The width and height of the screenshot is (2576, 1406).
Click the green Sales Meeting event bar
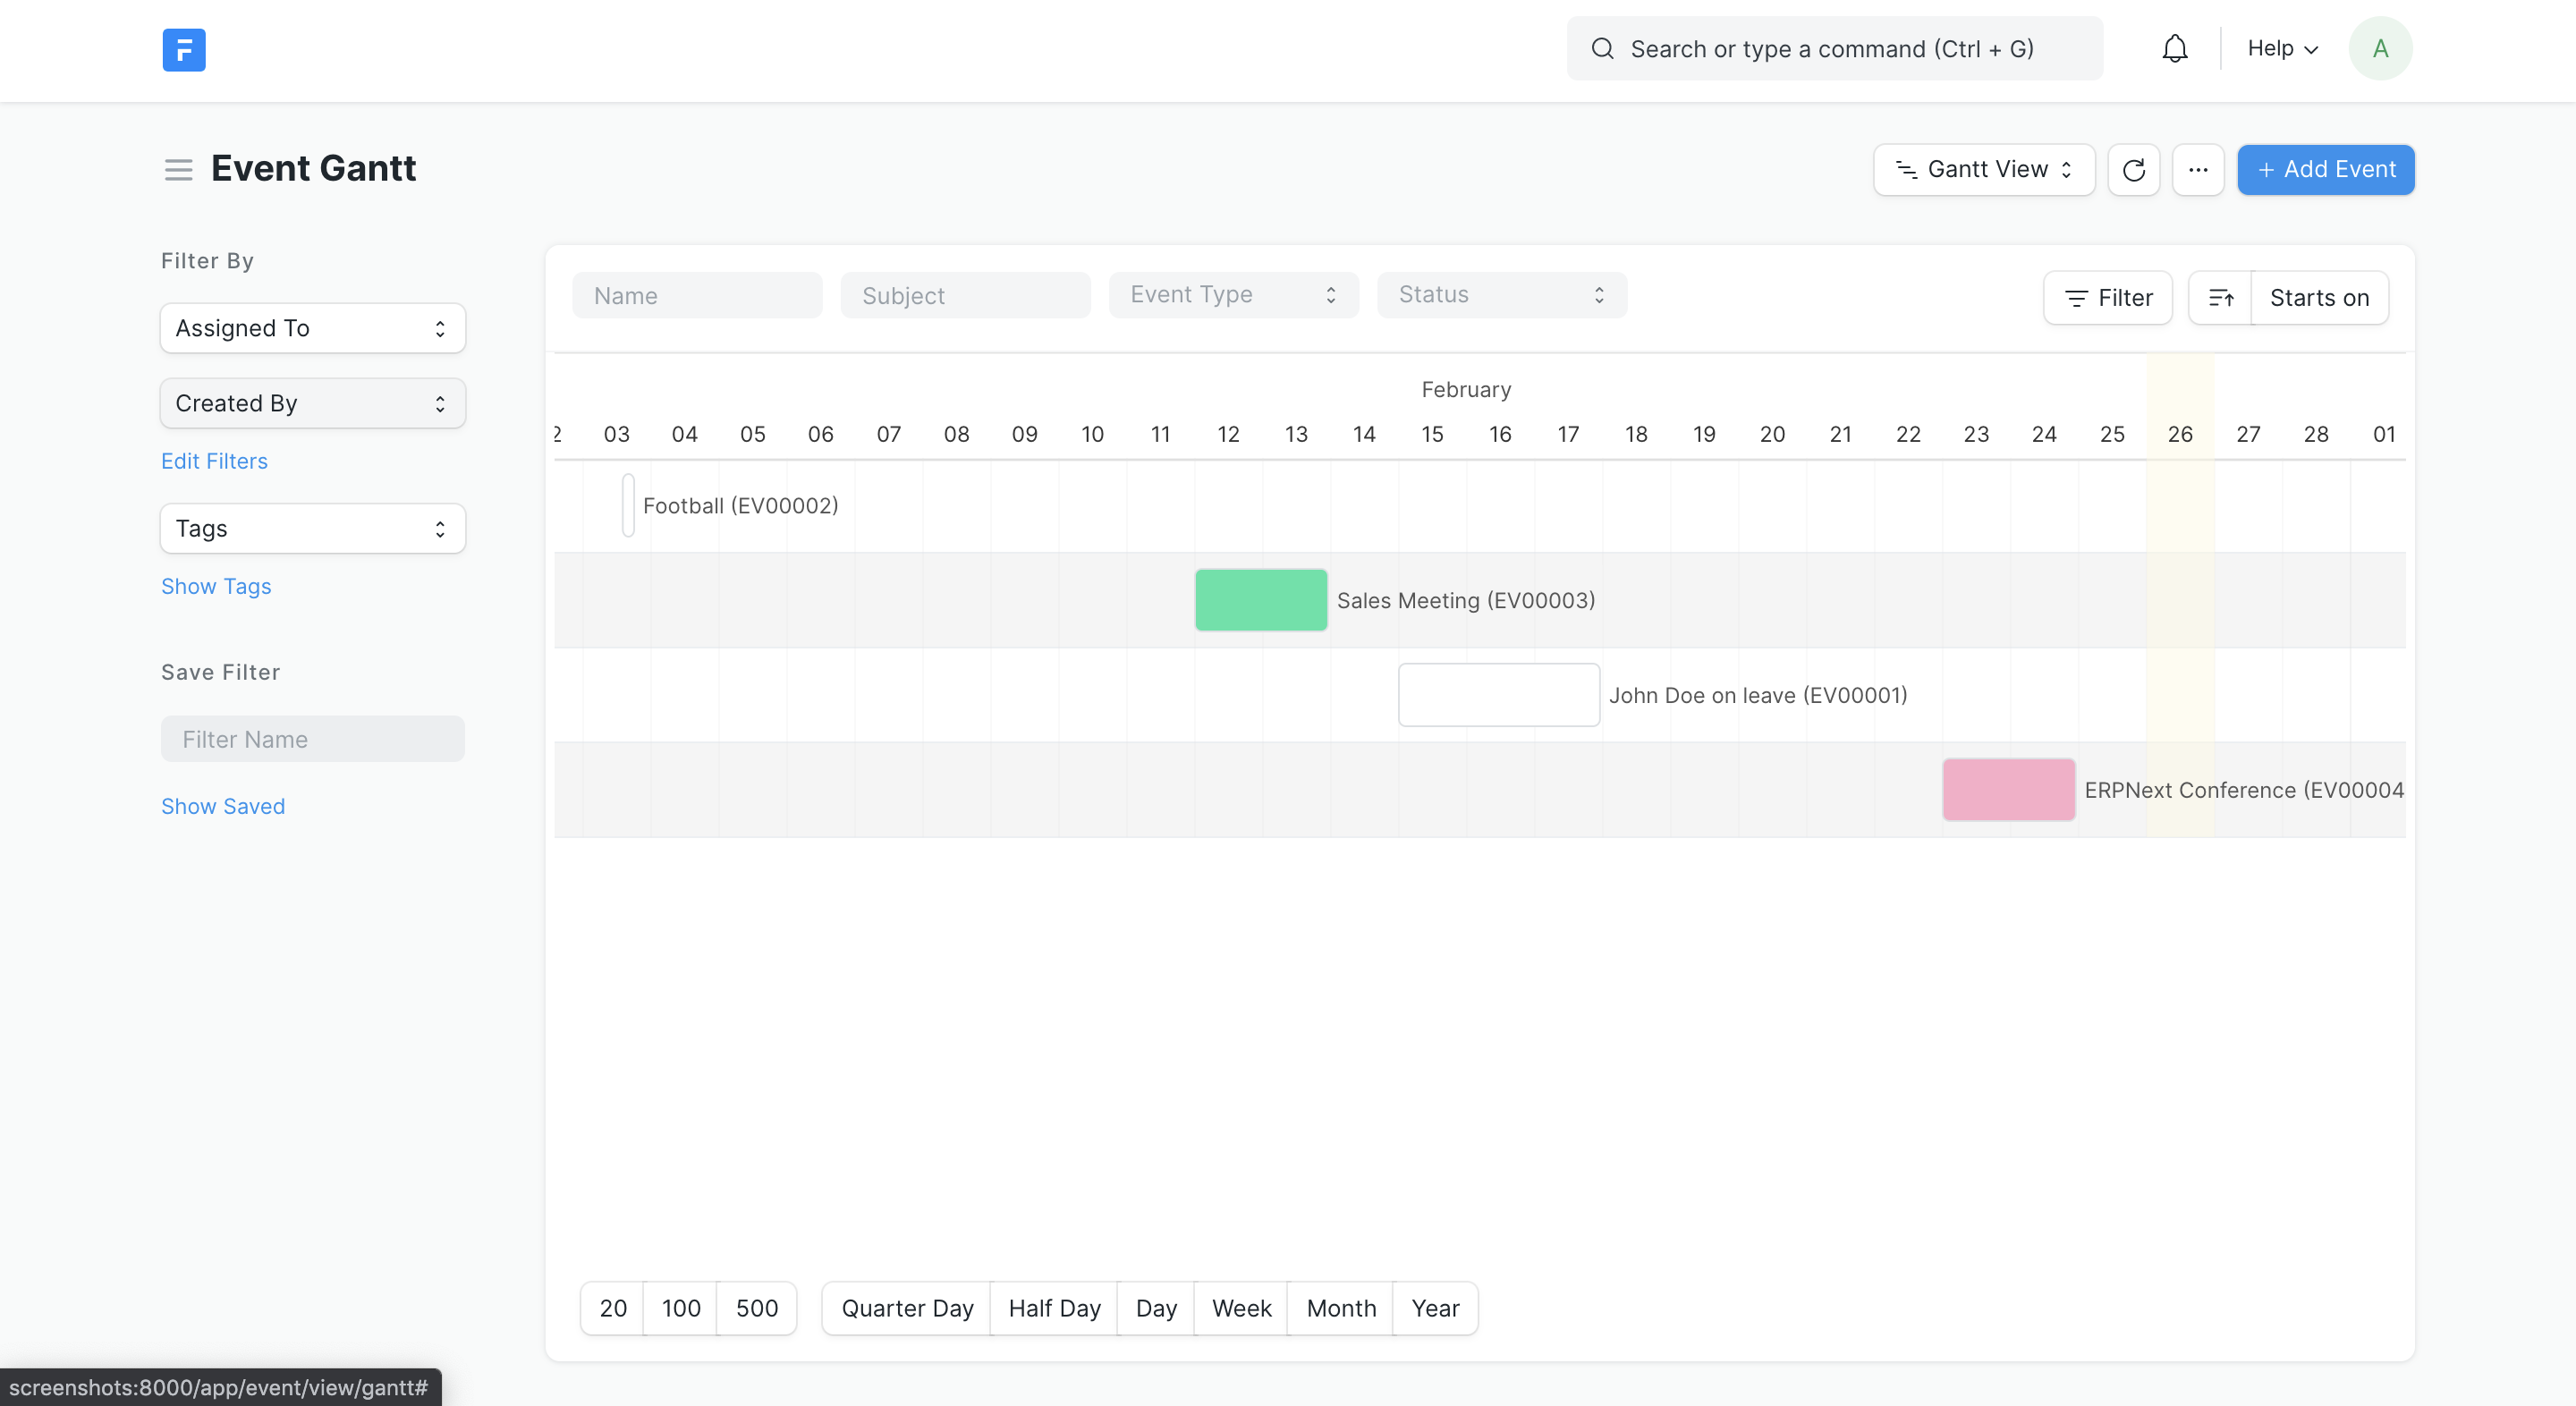coord(1260,600)
